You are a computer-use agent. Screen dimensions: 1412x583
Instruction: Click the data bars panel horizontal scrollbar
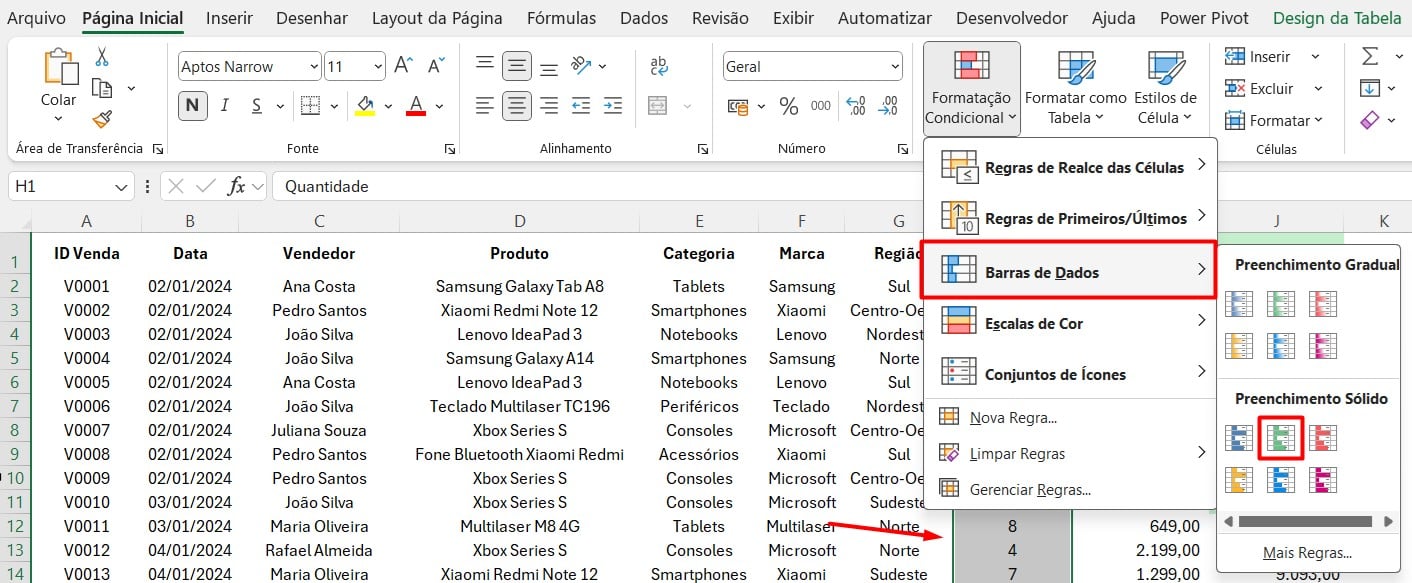[x=1305, y=521]
